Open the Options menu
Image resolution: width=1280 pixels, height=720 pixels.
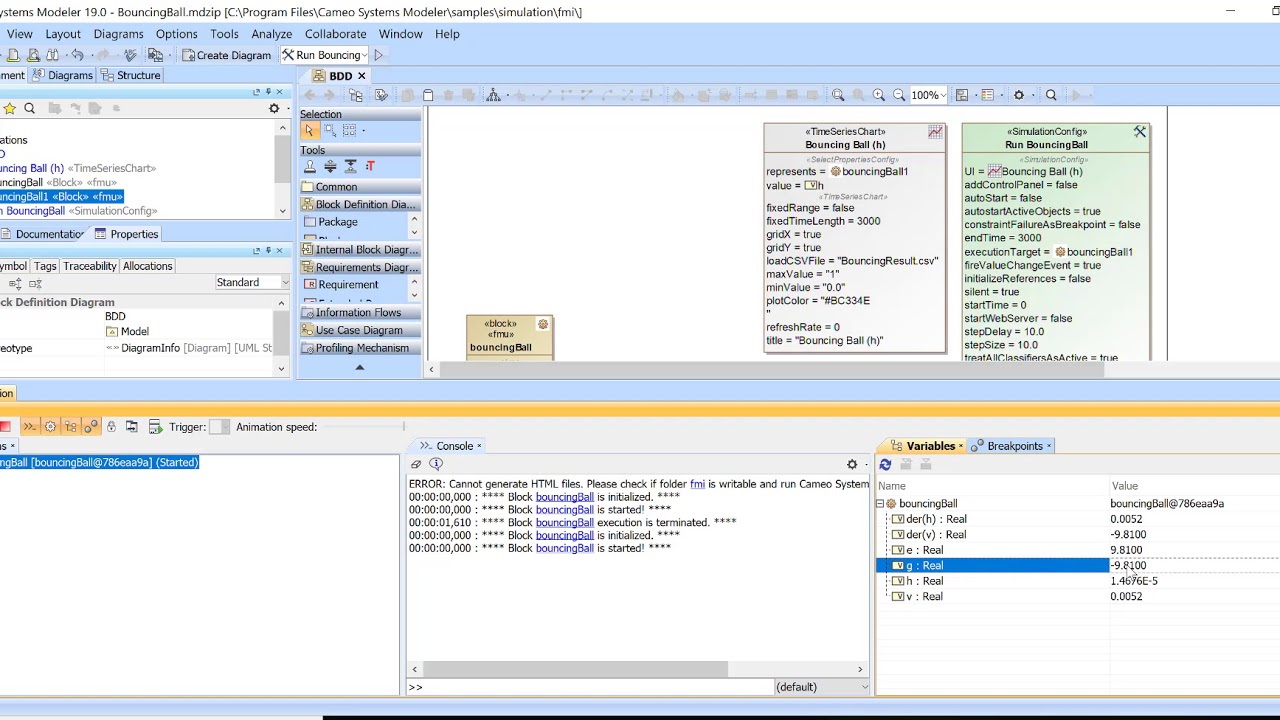pos(177,34)
